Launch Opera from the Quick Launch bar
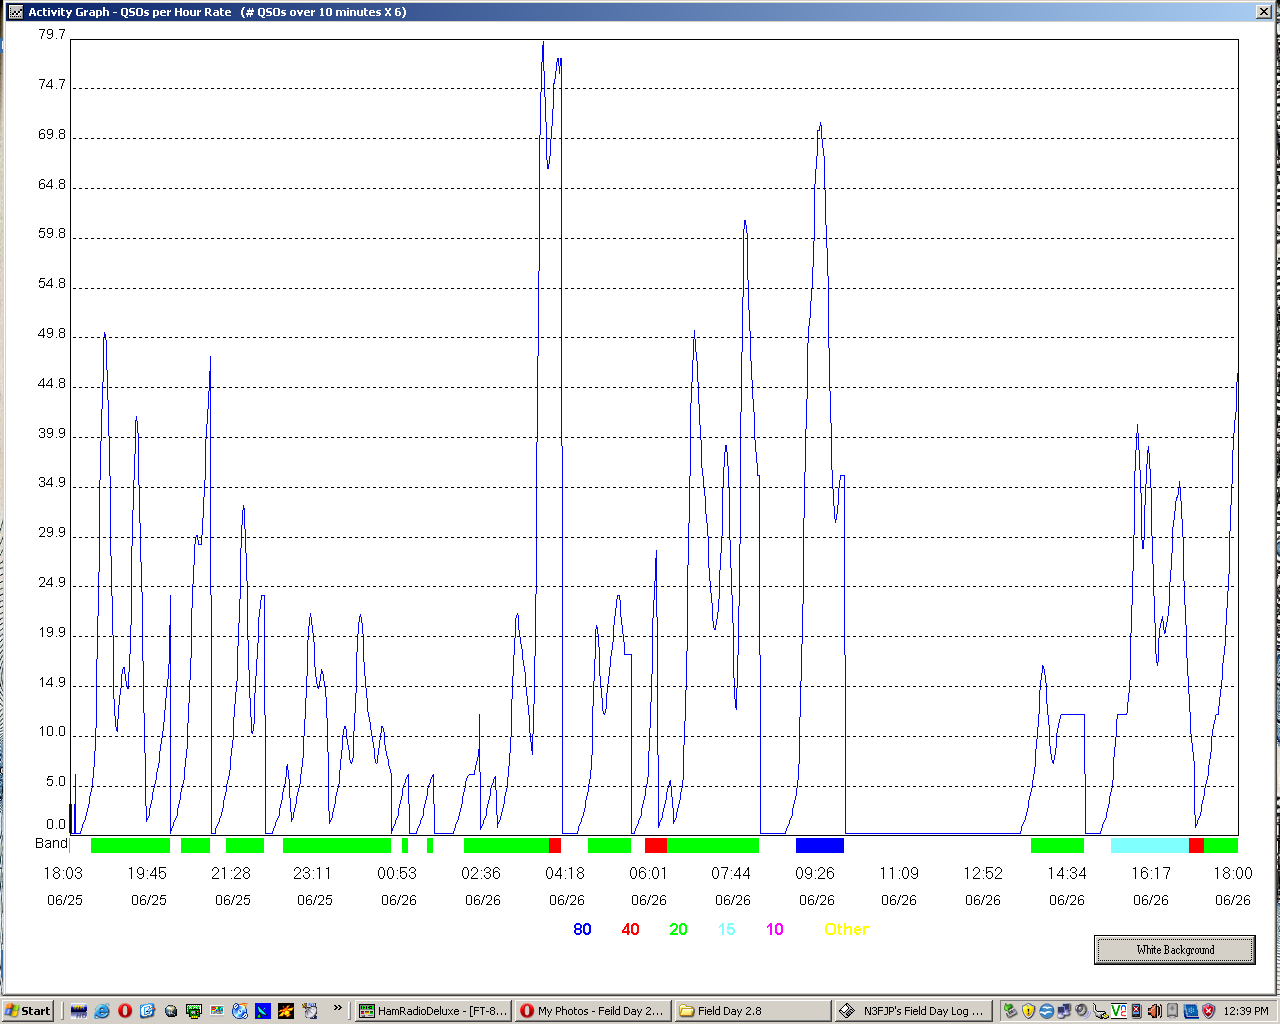 coord(125,1011)
